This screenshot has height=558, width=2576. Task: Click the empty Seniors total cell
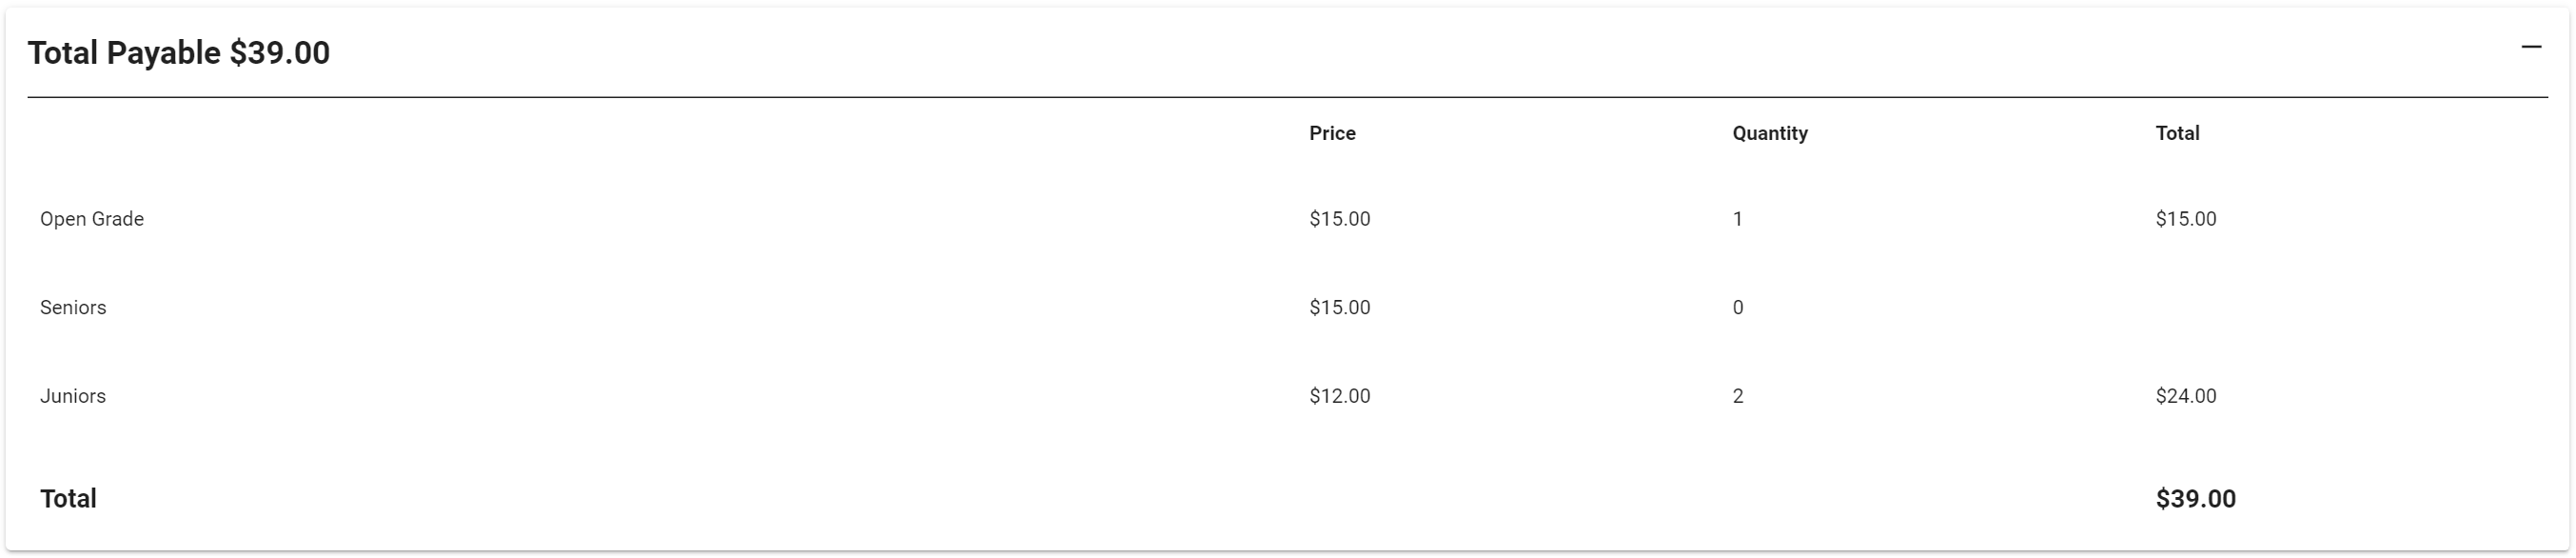coord(2351,308)
